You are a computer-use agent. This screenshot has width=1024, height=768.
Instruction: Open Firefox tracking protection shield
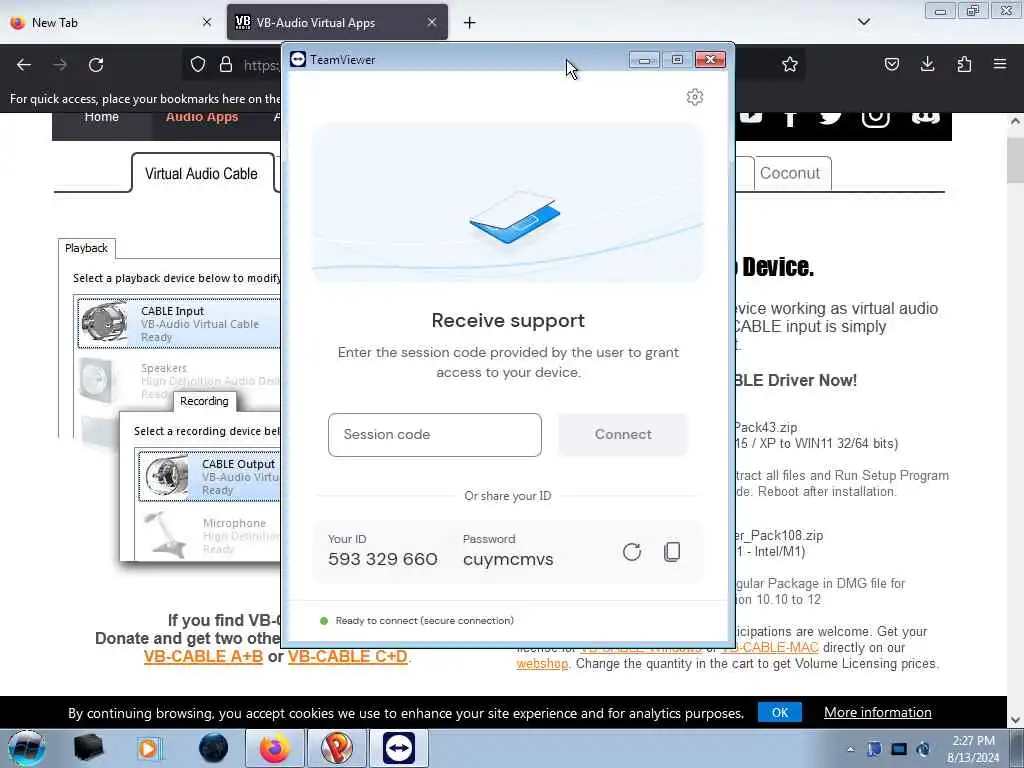click(198, 65)
